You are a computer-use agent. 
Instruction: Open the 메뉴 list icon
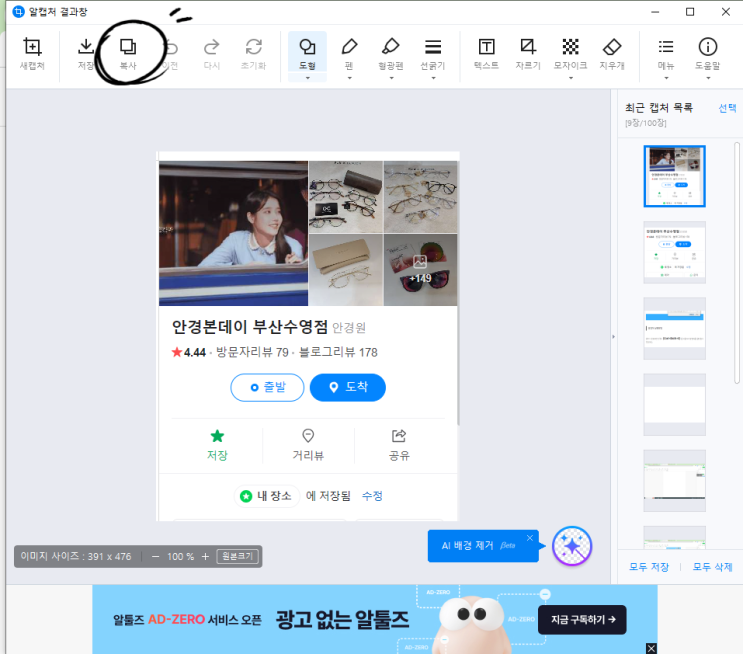666,53
